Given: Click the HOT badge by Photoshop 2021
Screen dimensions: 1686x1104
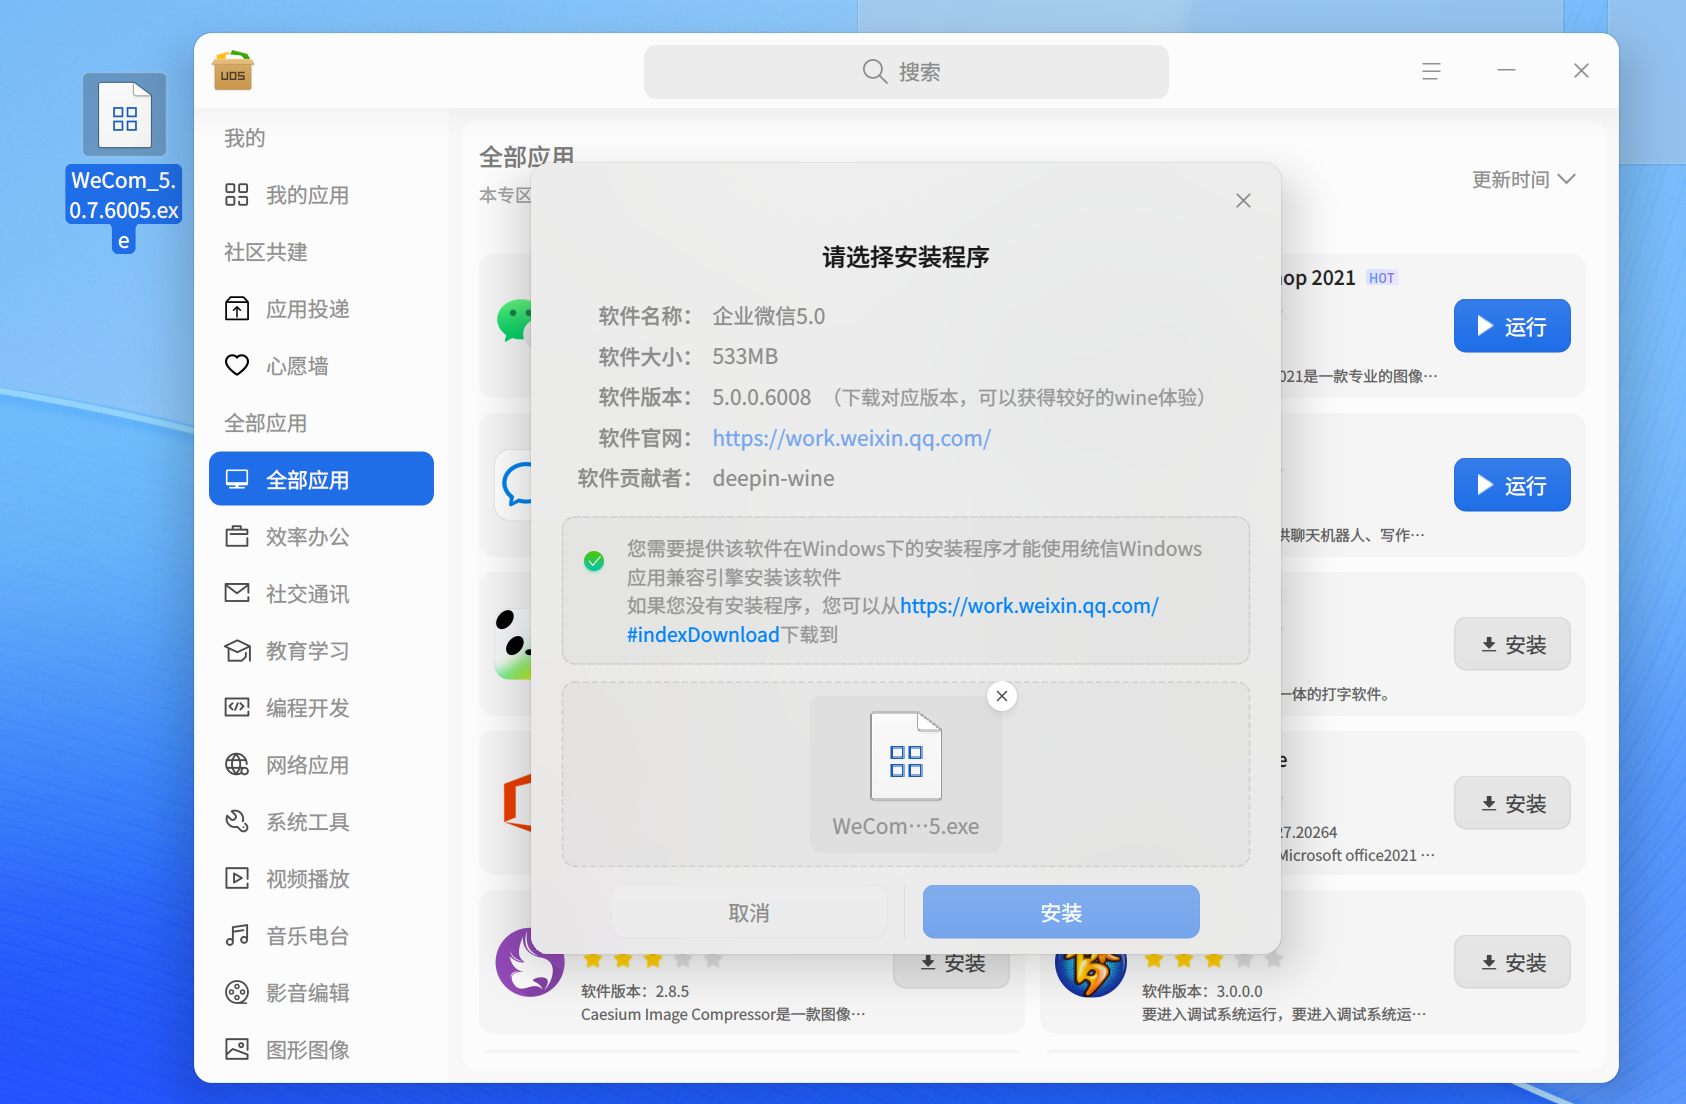Looking at the screenshot, I should 1382,278.
